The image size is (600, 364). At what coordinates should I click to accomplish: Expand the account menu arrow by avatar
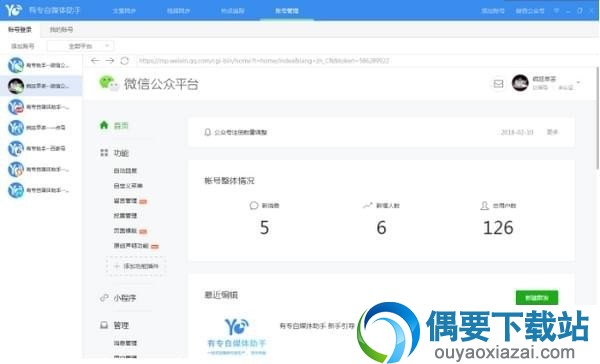tap(578, 83)
